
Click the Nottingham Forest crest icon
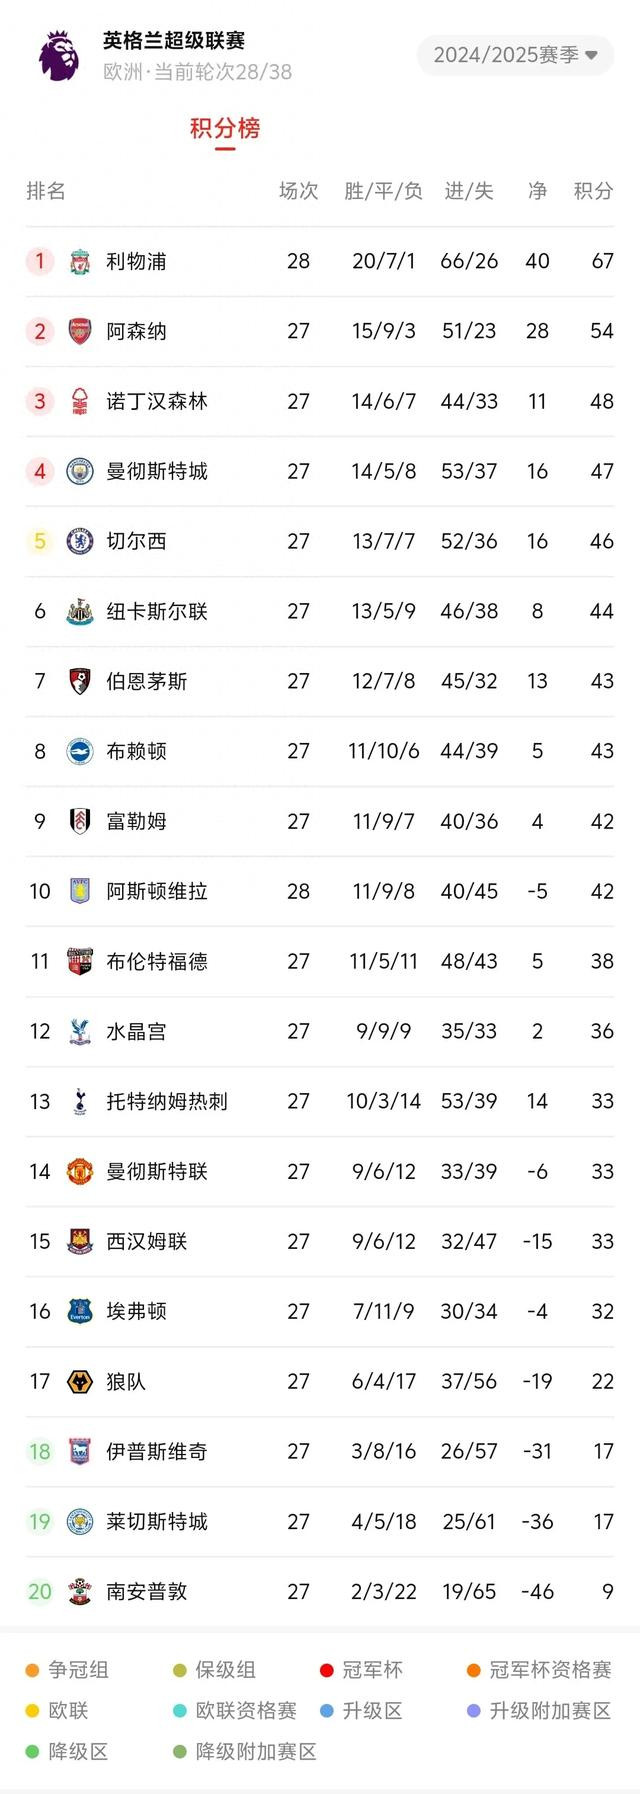coord(80,402)
